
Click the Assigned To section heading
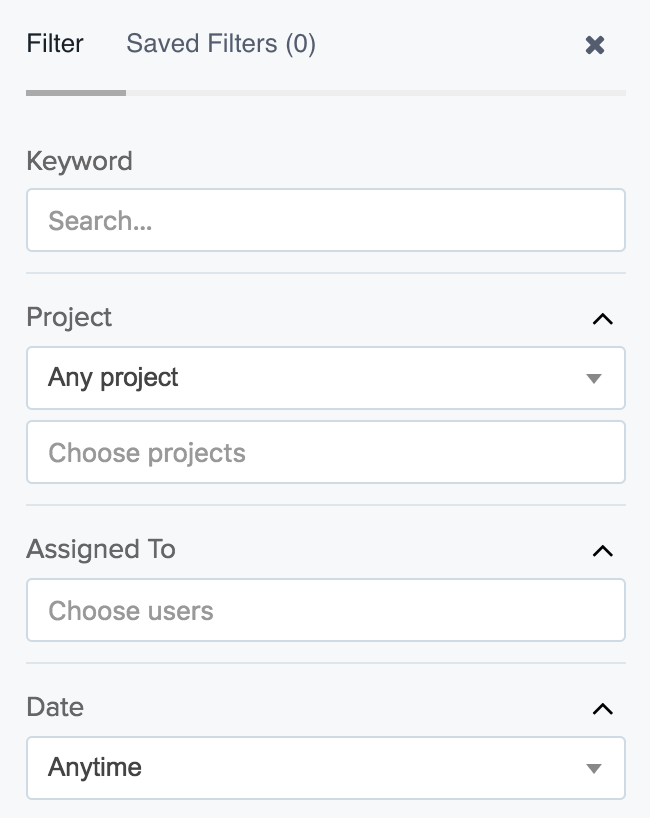[x=101, y=549]
